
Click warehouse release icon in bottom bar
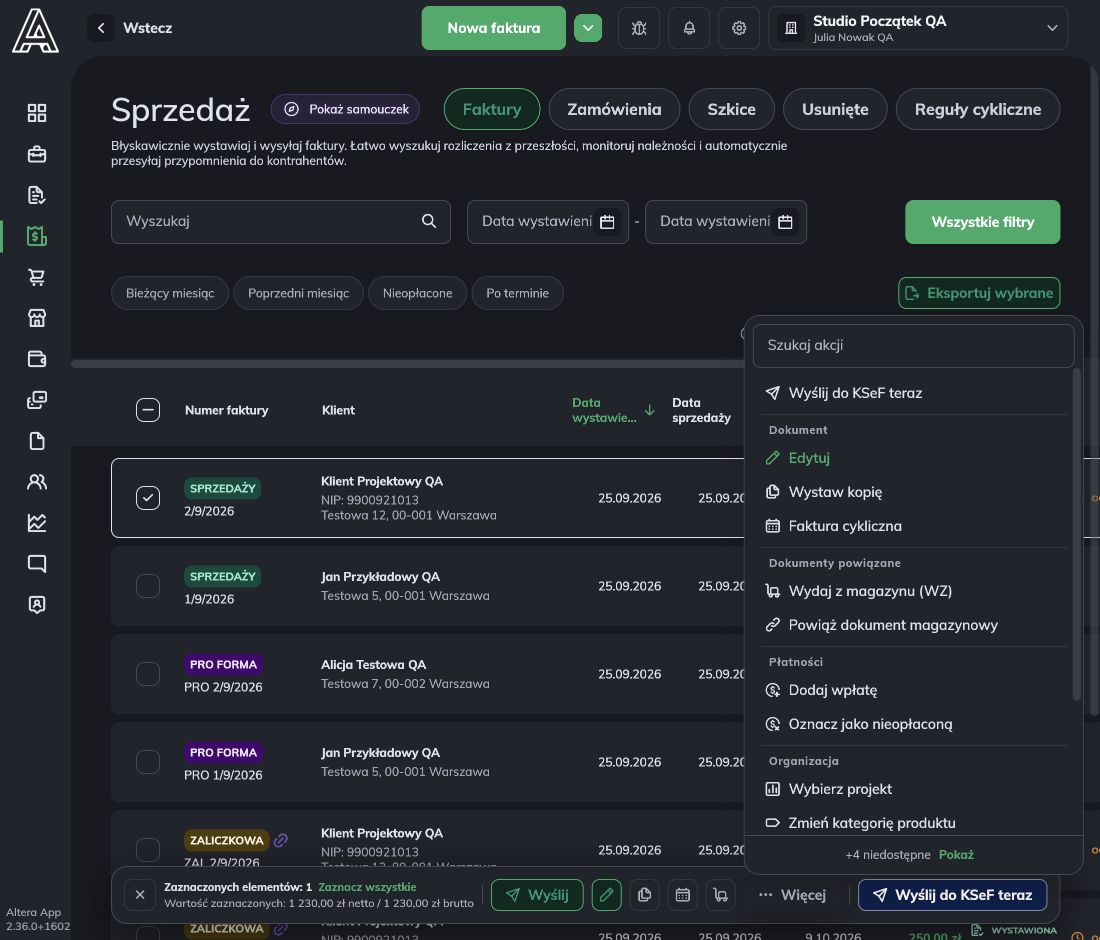pos(720,894)
